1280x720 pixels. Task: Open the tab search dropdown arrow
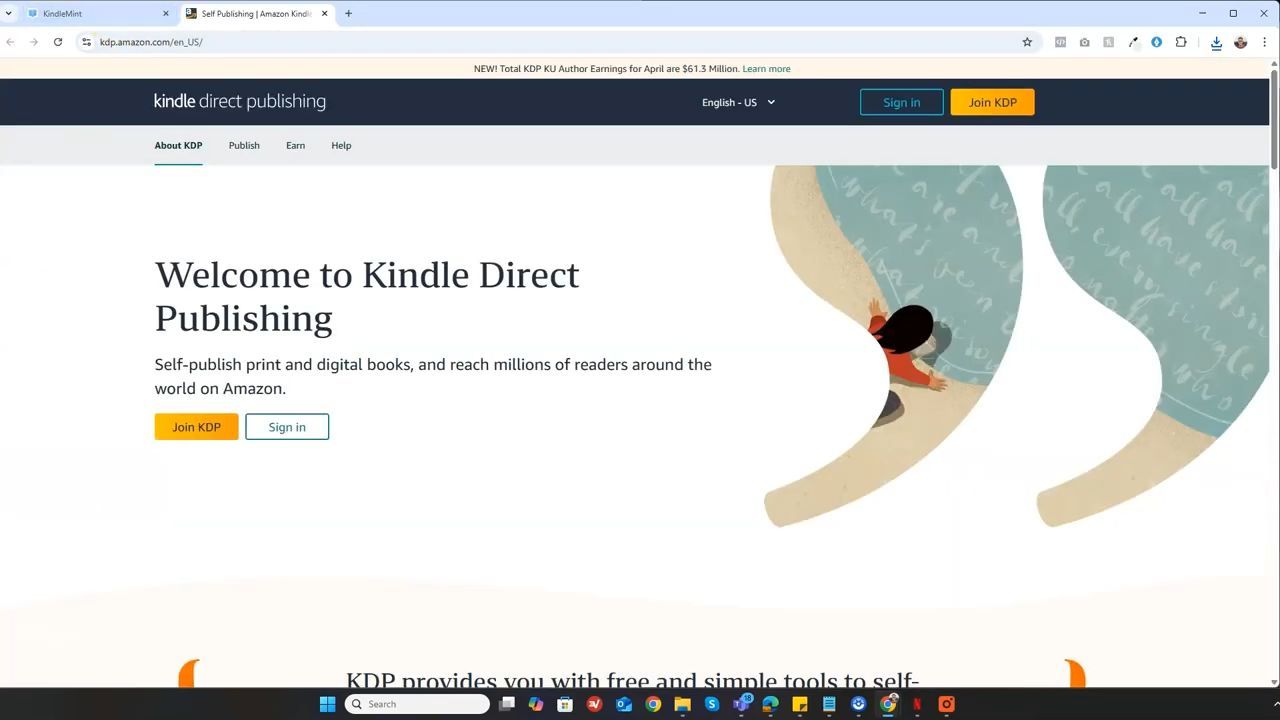(9, 14)
